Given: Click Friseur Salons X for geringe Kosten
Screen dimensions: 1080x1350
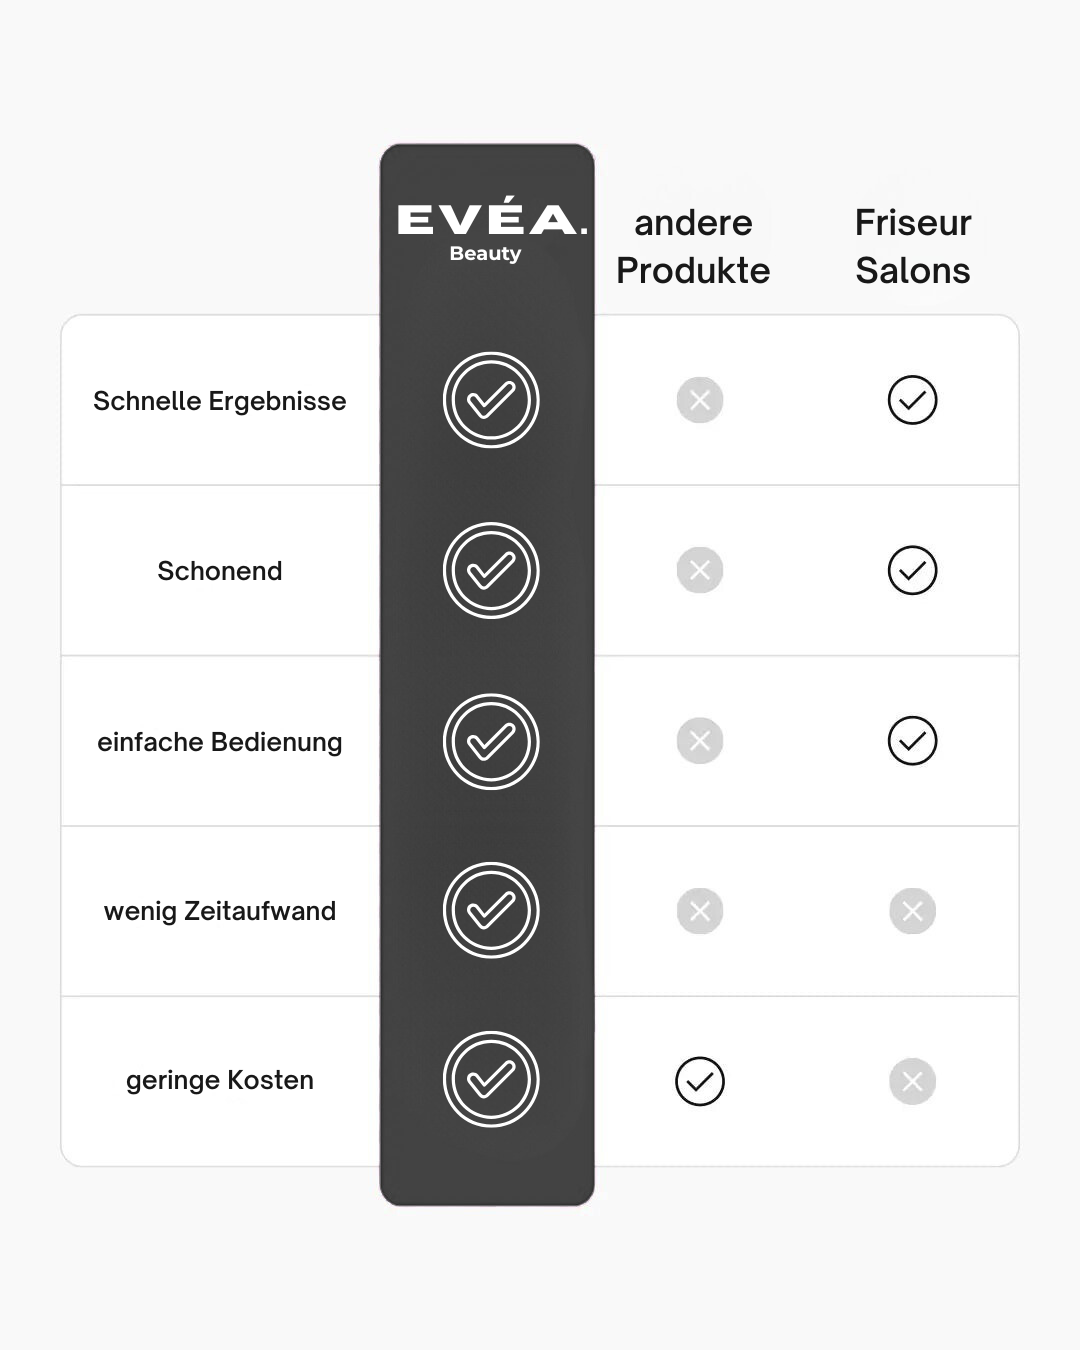Looking at the screenshot, I should 912,1081.
